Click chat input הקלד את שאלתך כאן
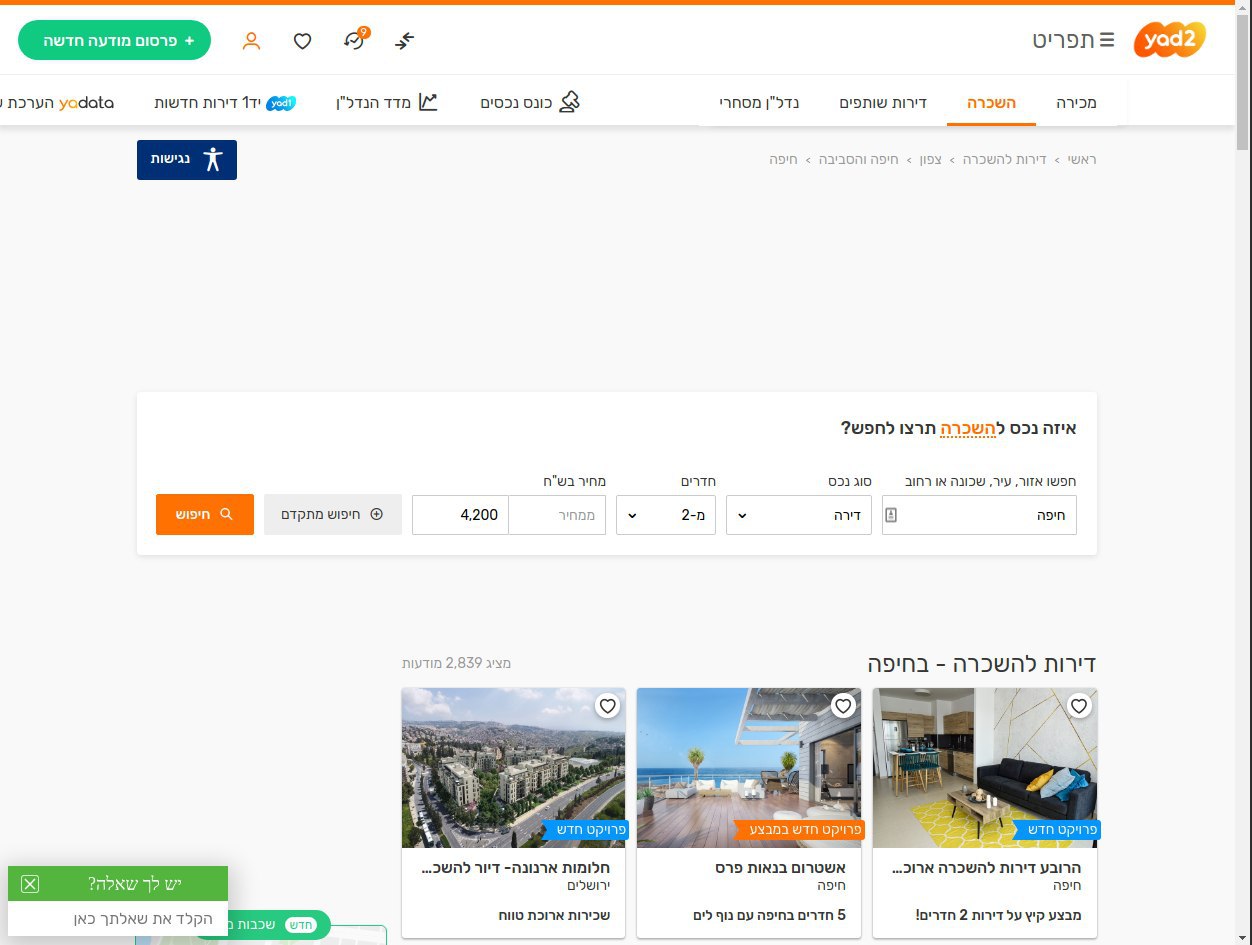 (x=118, y=918)
